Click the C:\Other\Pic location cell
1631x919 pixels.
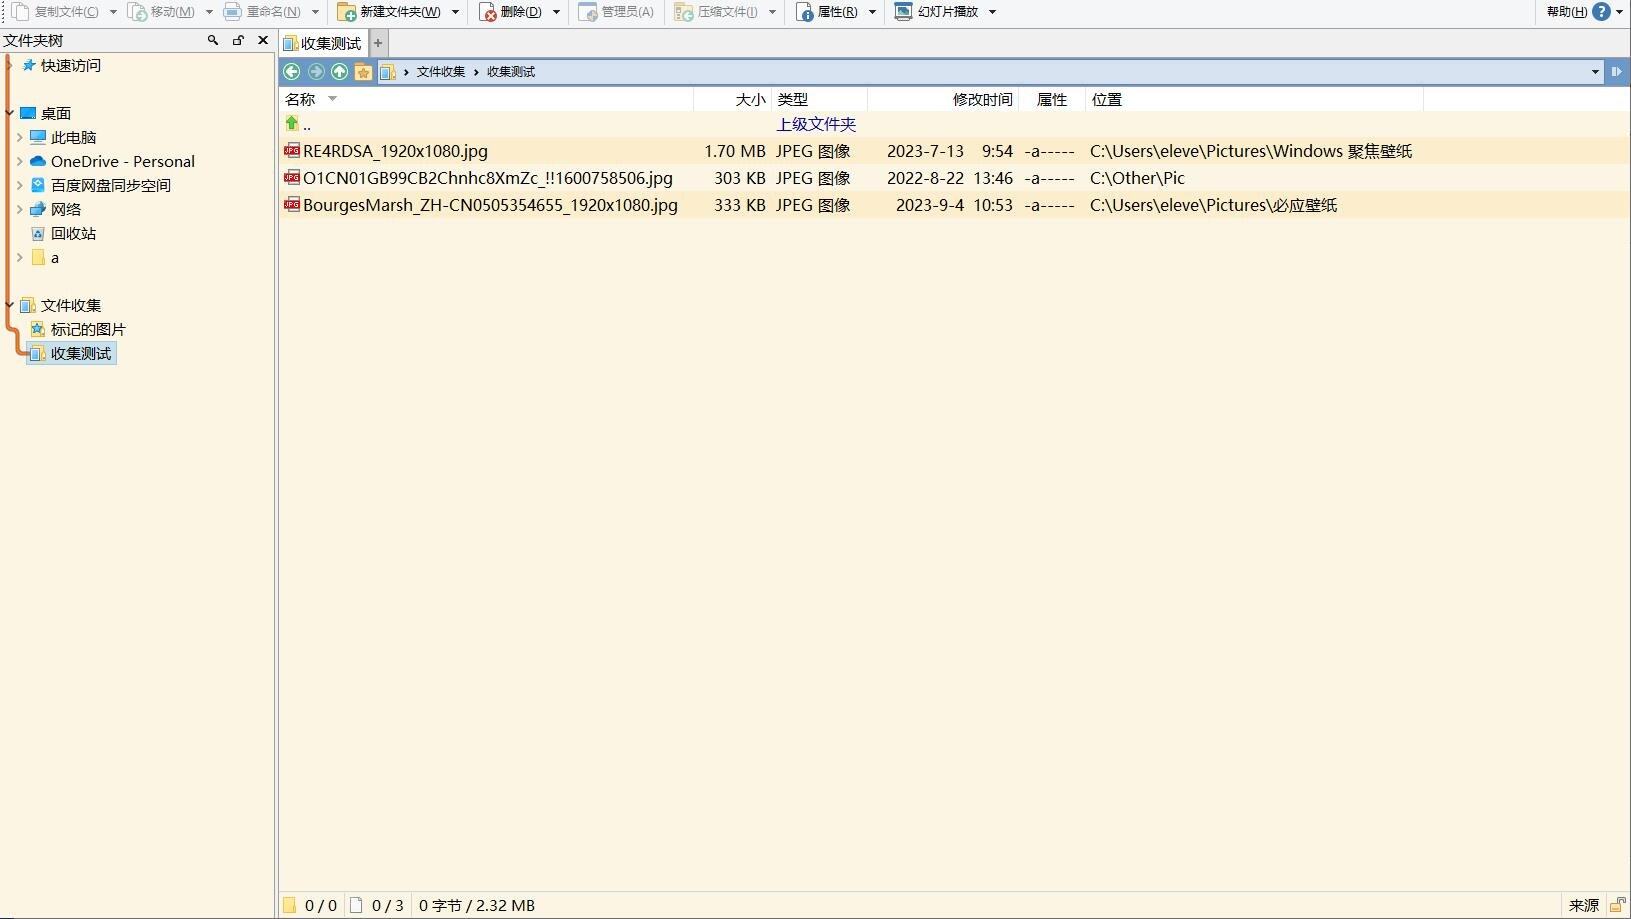[1137, 178]
